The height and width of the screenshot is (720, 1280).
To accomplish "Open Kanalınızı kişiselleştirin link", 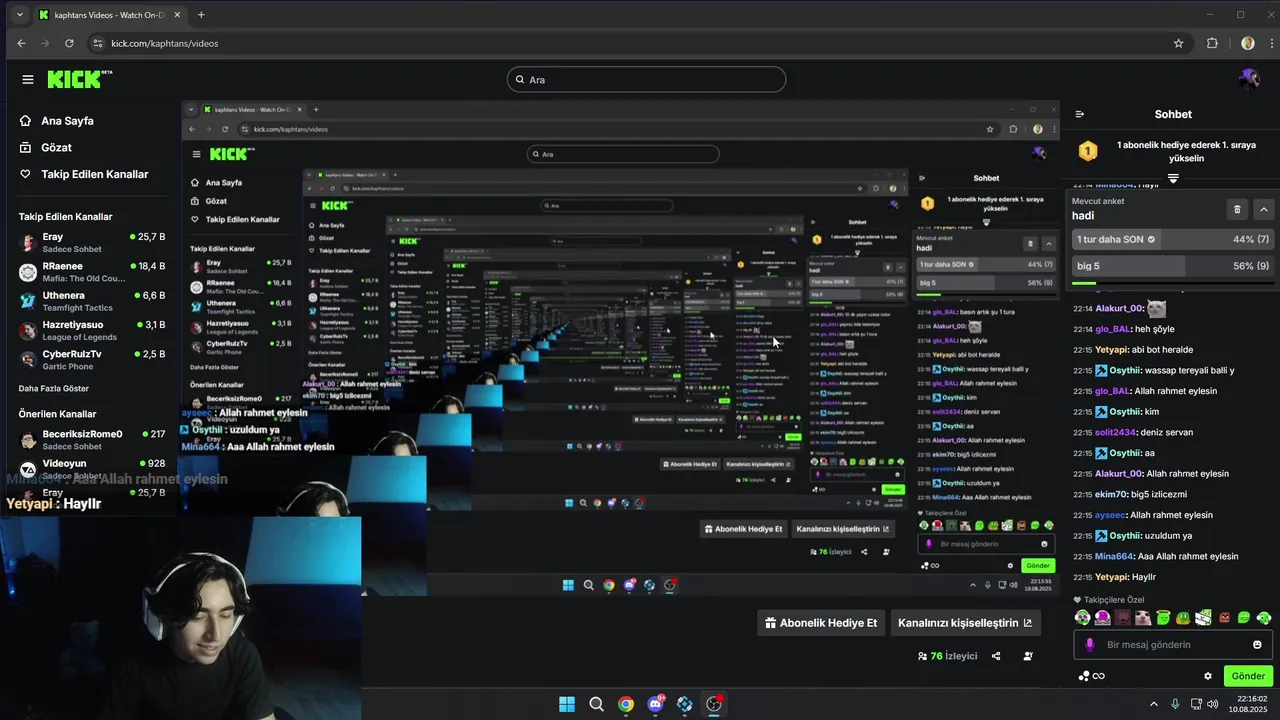I will [x=965, y=623].
